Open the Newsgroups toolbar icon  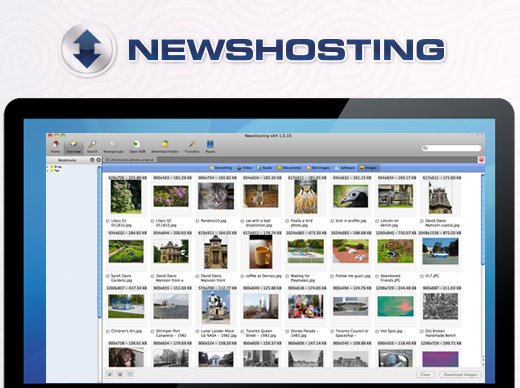(113, 146)
